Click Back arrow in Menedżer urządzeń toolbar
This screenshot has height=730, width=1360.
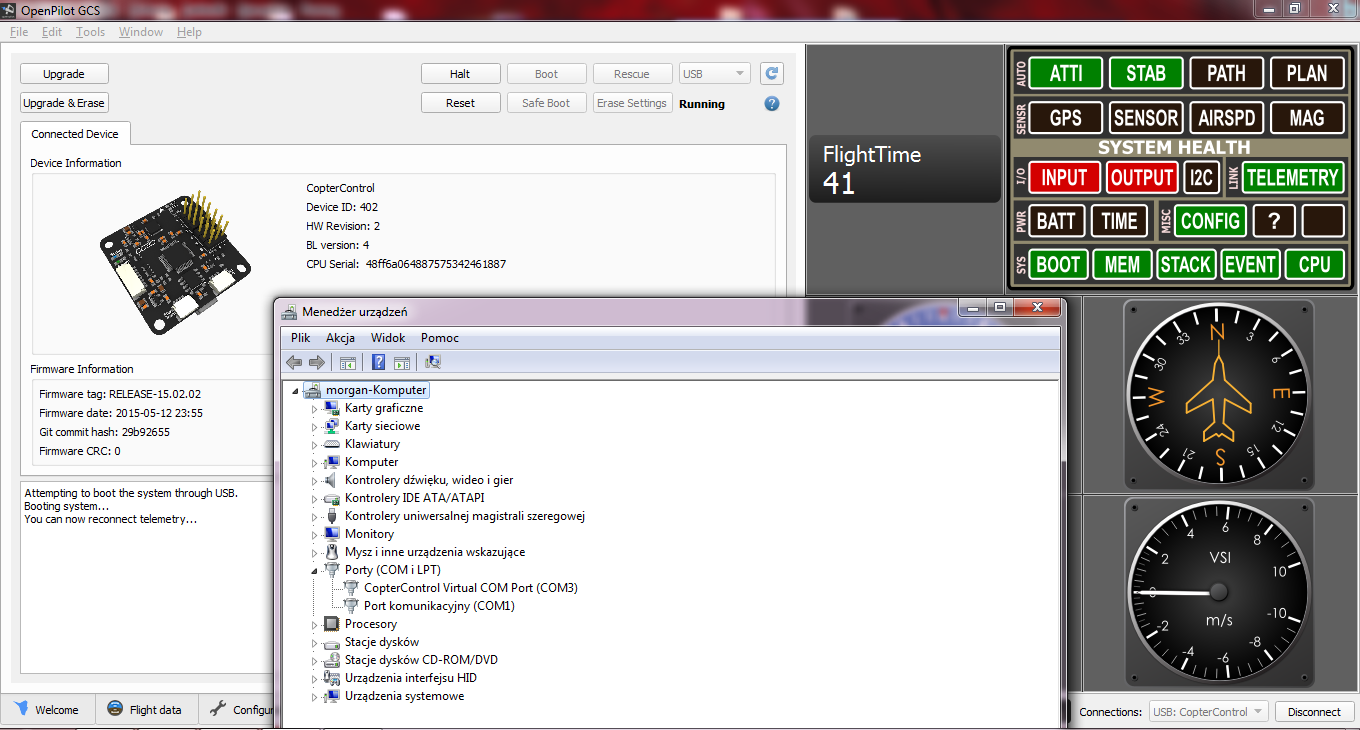[294, 362]
